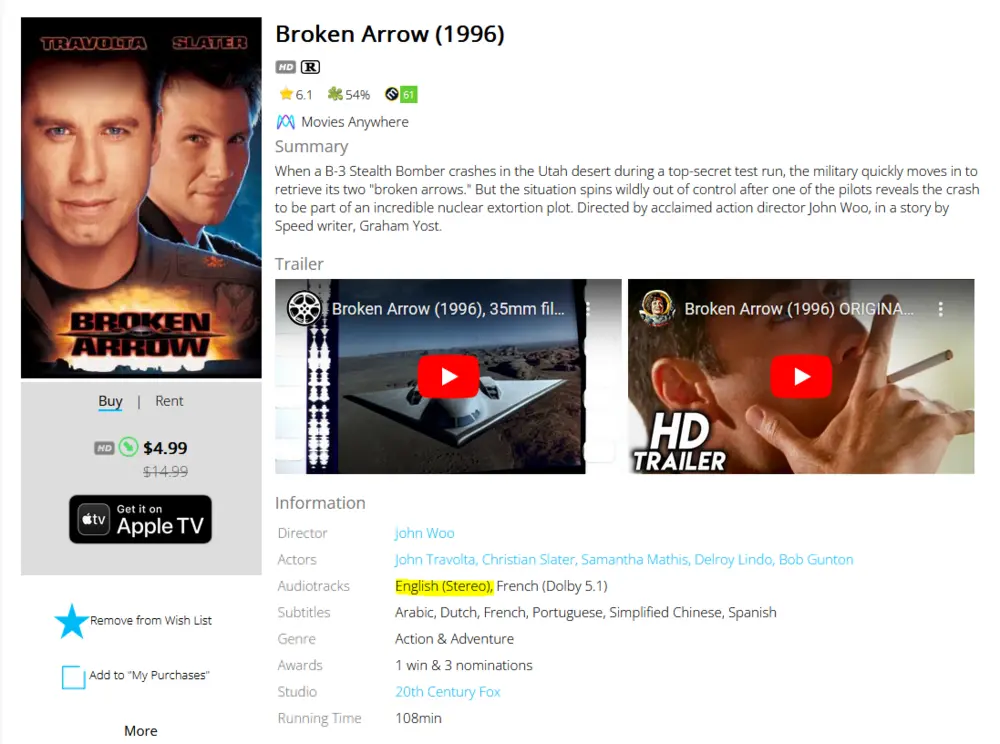This screenshot has height=744, width=1000.
Task: Expand the More section below purchases
Action: (141, 731)
